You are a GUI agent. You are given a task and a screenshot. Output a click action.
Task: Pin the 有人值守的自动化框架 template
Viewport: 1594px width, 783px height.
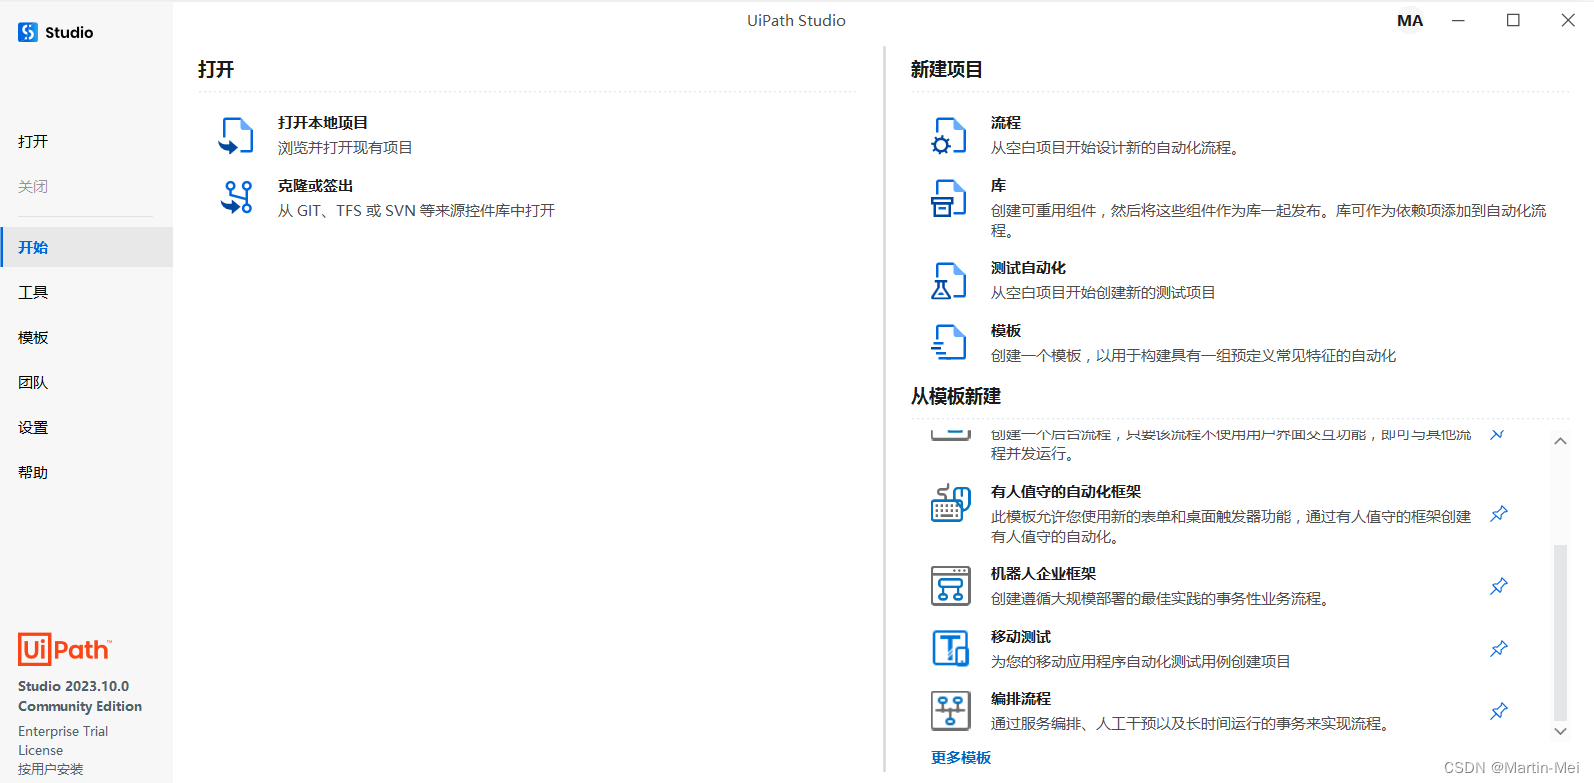[1499, 514]
